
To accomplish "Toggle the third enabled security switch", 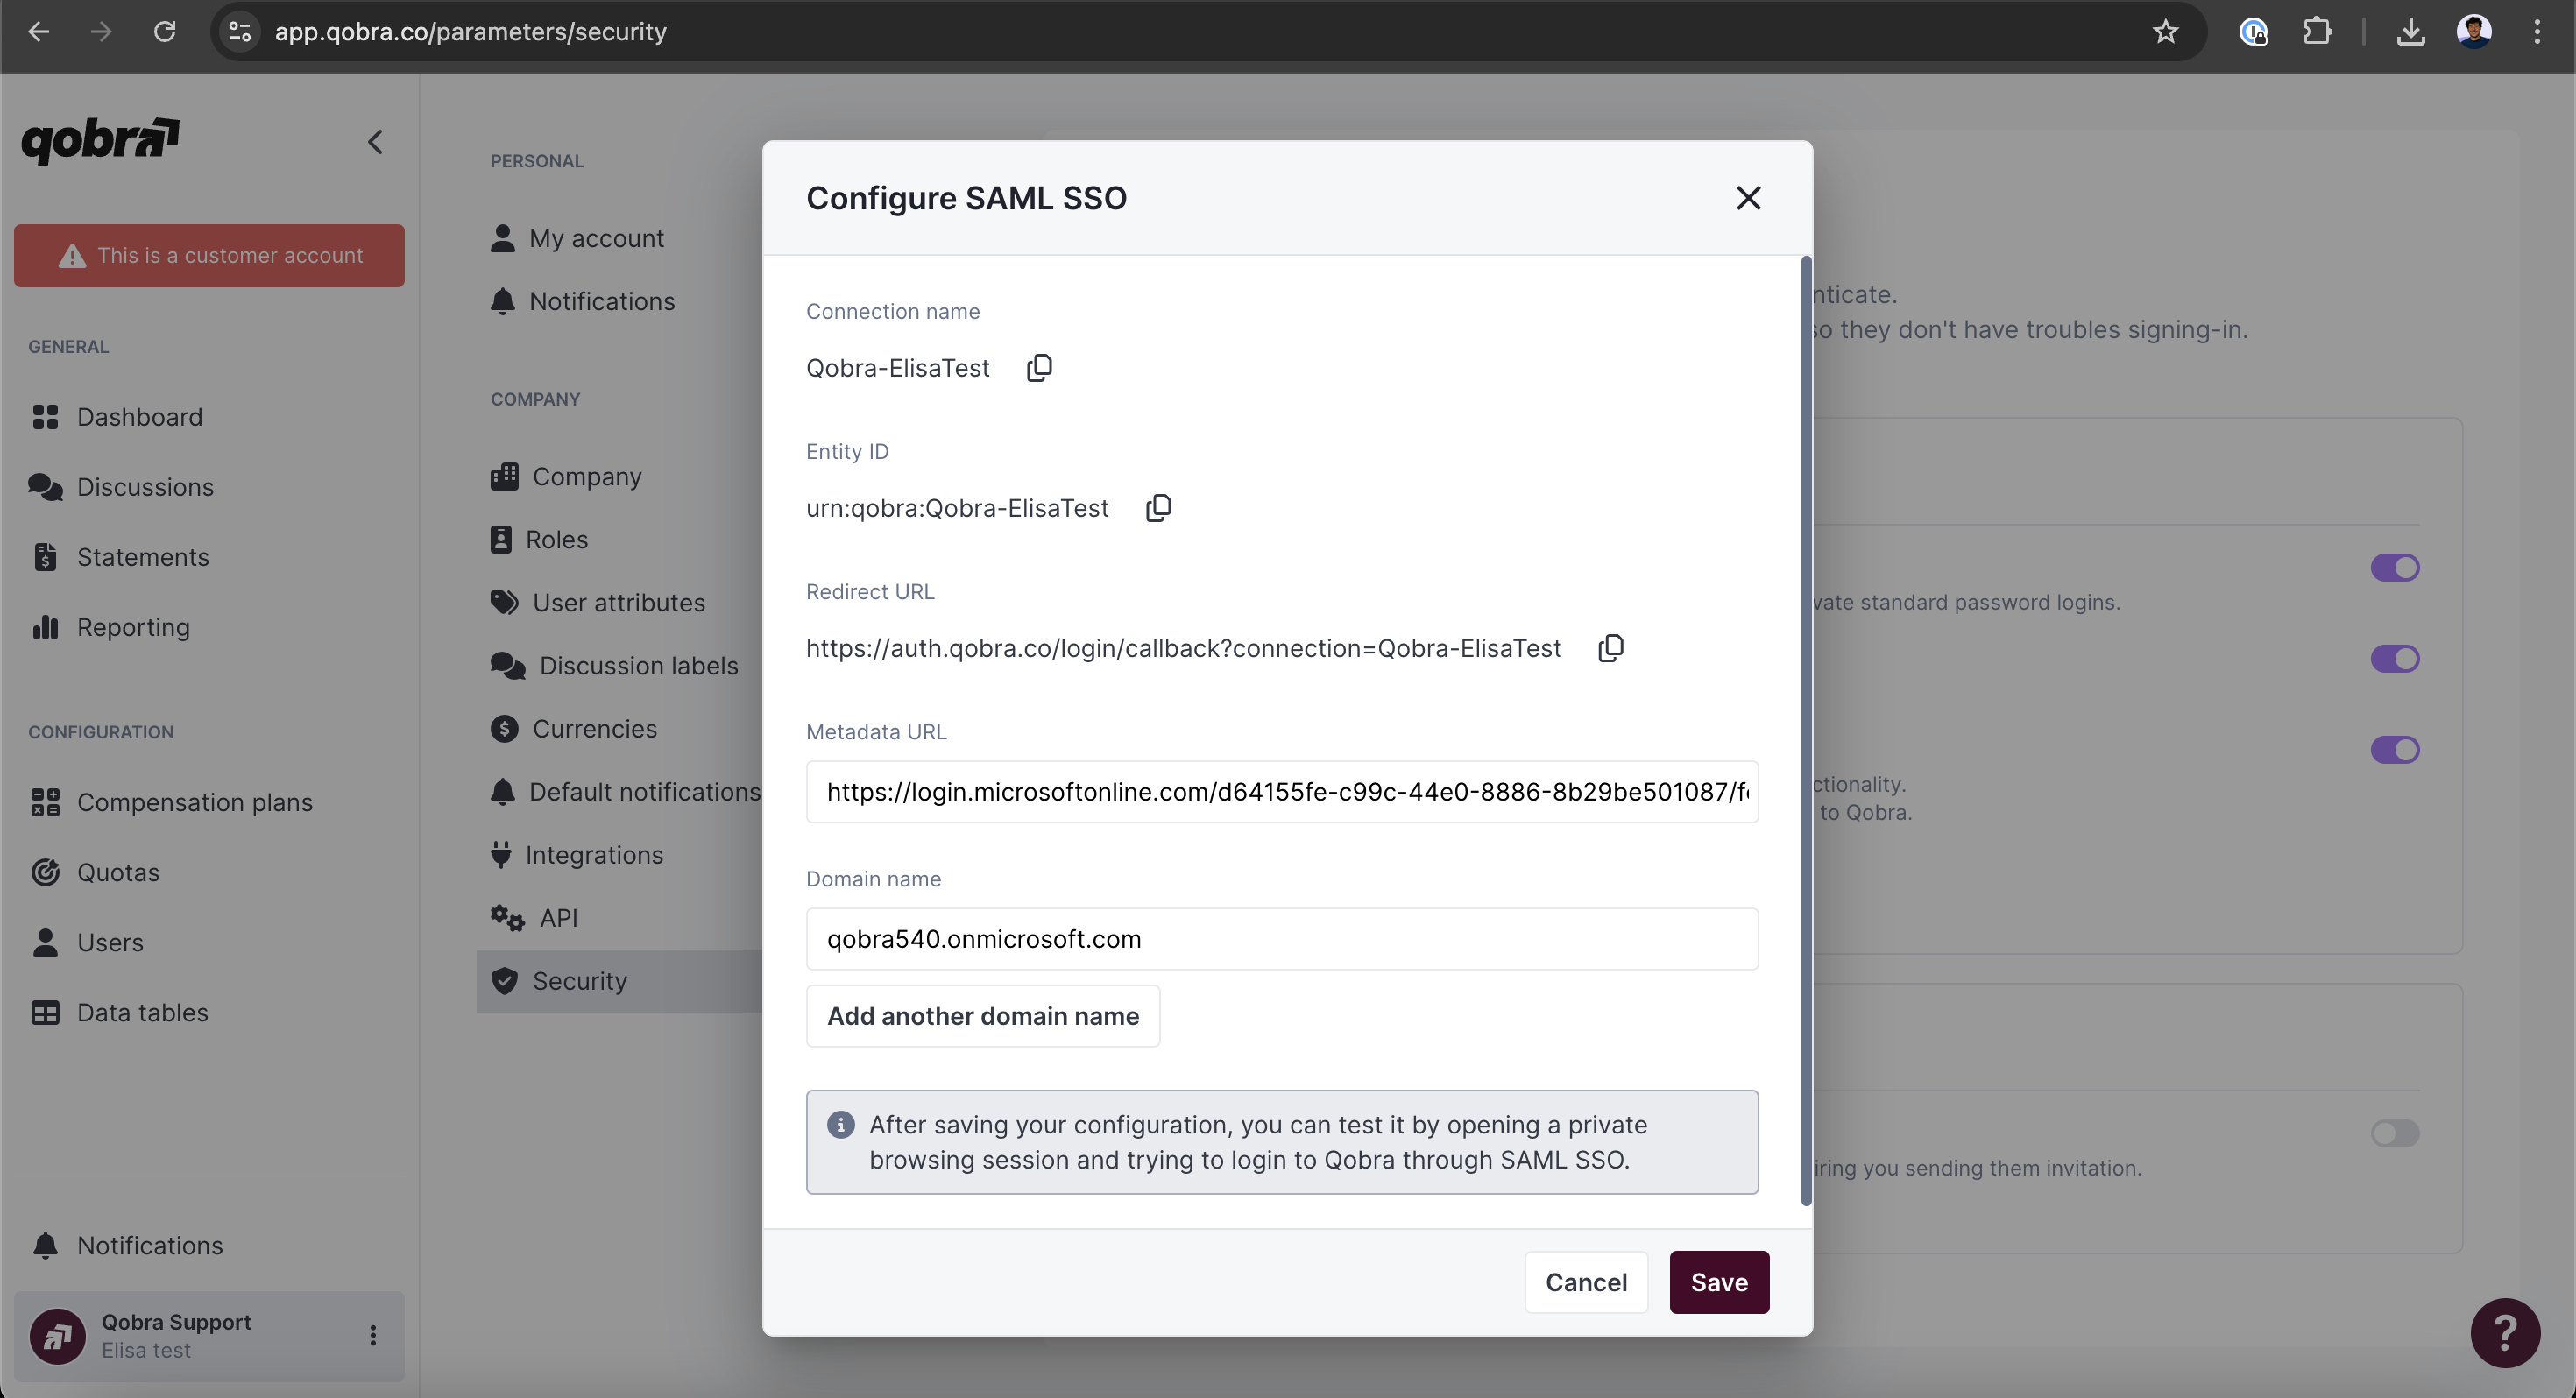I will (x=2394, y=750).
